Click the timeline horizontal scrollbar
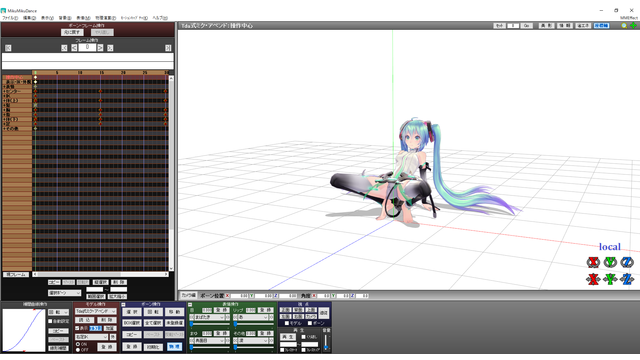The height and width of the screenshot is (360, 640). point(100,274)
